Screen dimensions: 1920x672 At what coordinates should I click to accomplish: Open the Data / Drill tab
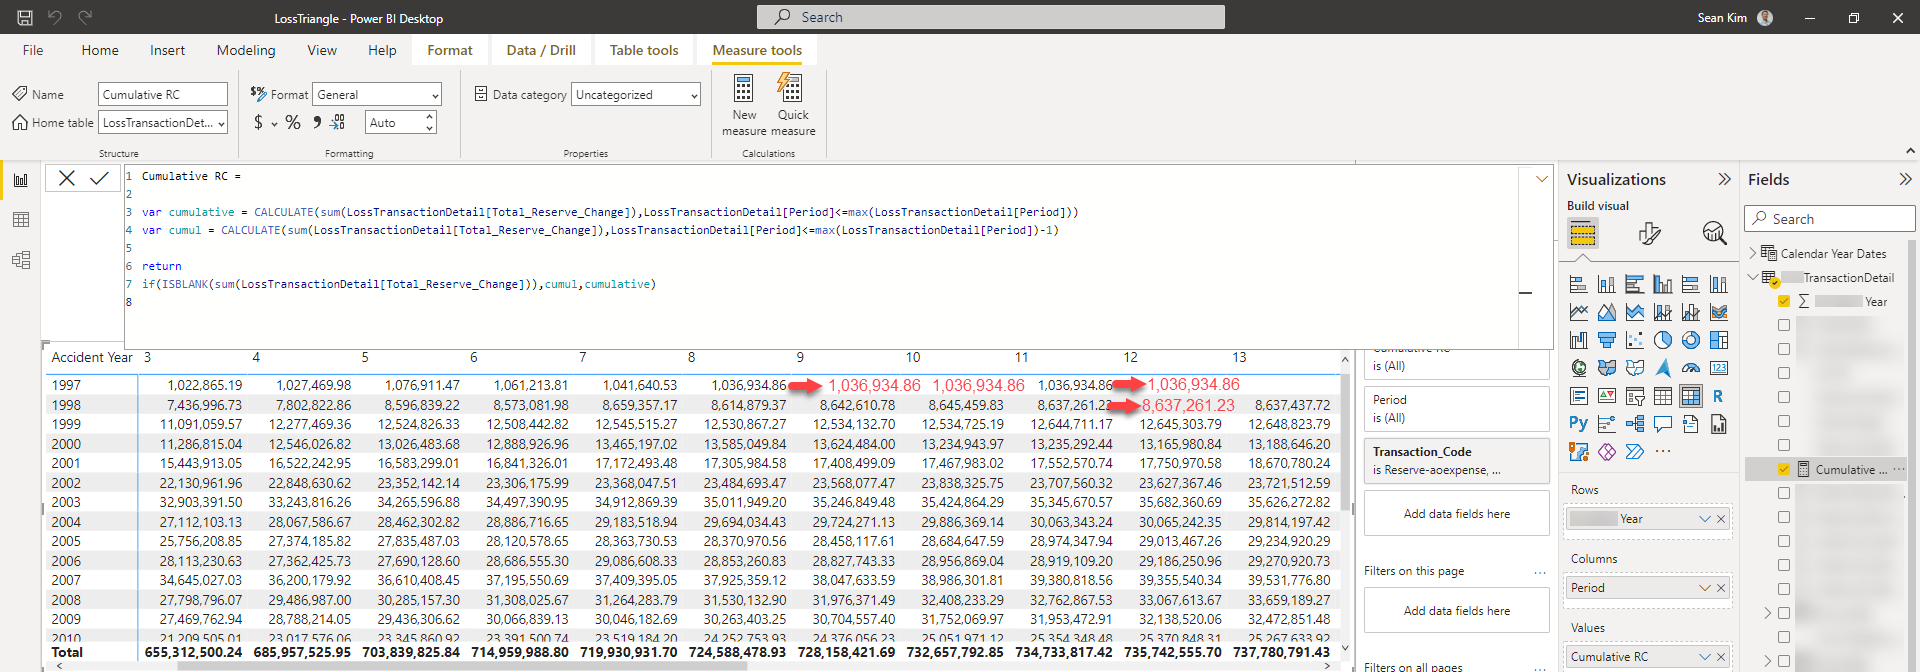tap(541, 50)
